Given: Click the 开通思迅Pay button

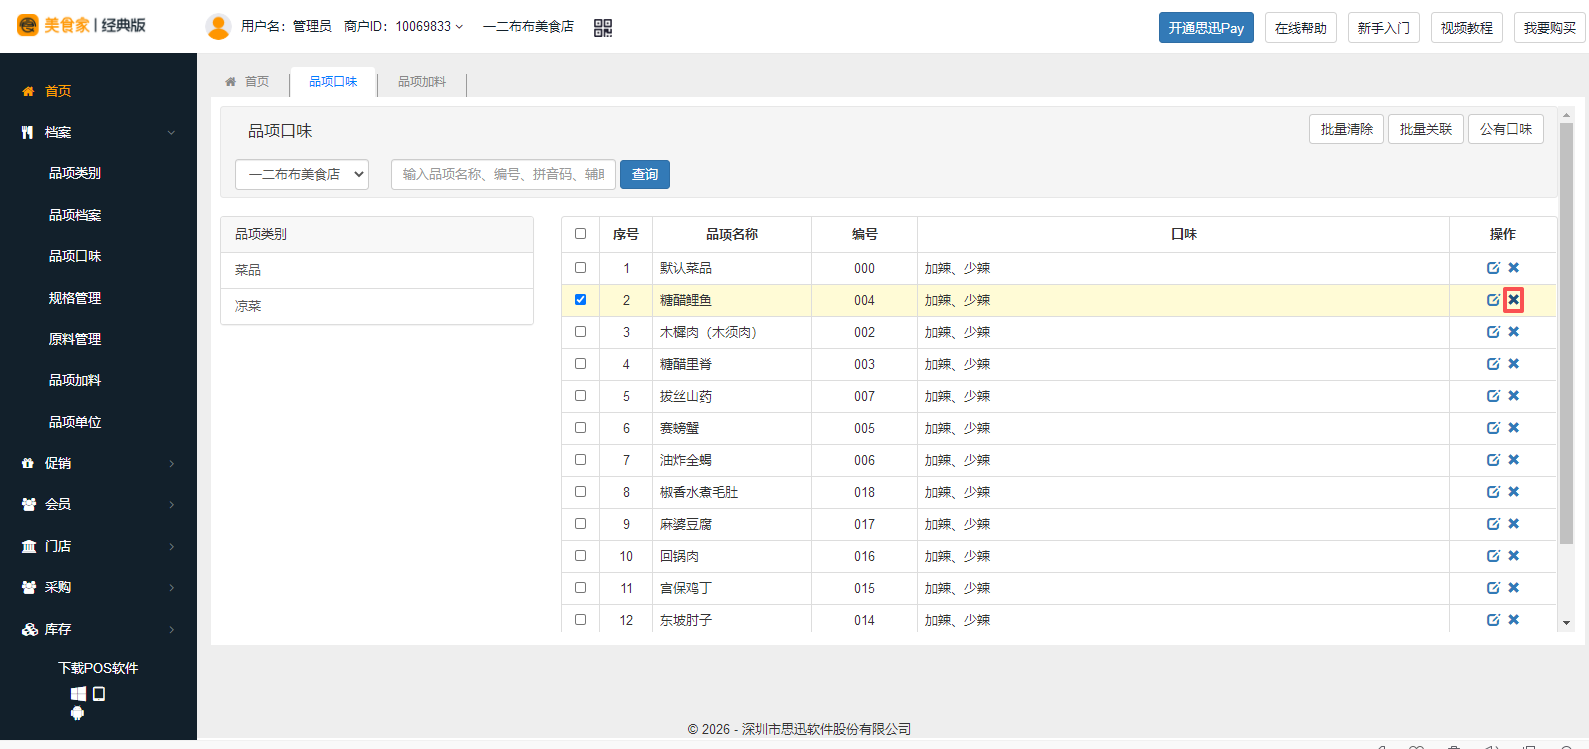Looking at the screenshot, I should coord(1206,28).
